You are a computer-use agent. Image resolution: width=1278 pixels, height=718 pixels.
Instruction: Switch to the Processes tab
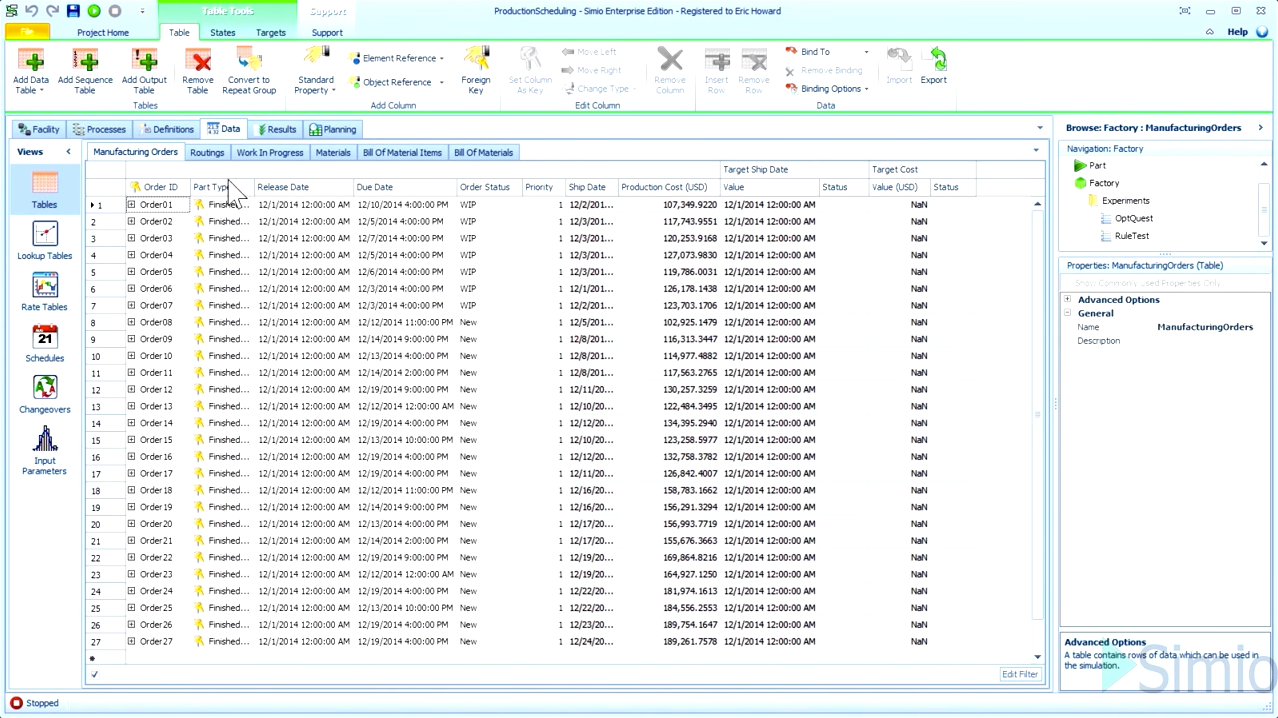[x=99, y=129]
